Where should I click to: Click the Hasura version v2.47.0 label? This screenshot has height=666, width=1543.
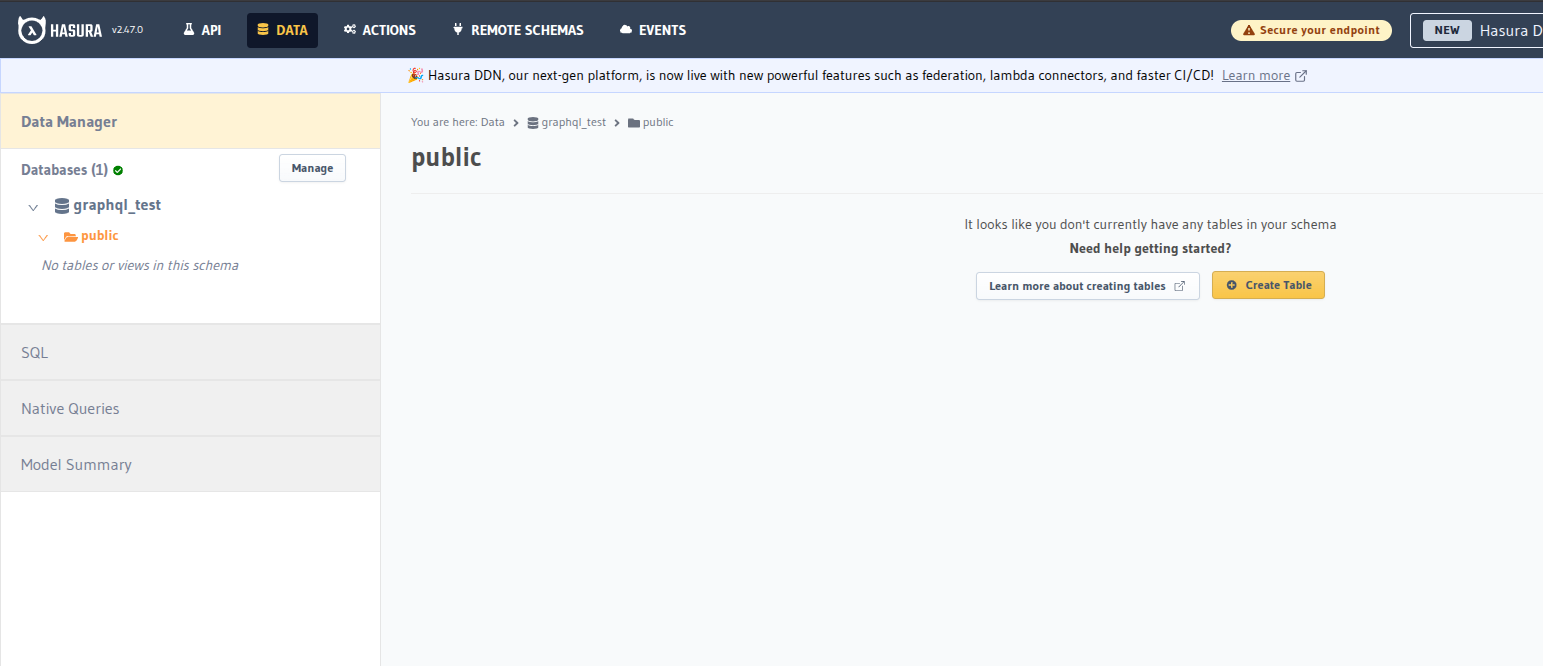(x=127, y=30)
